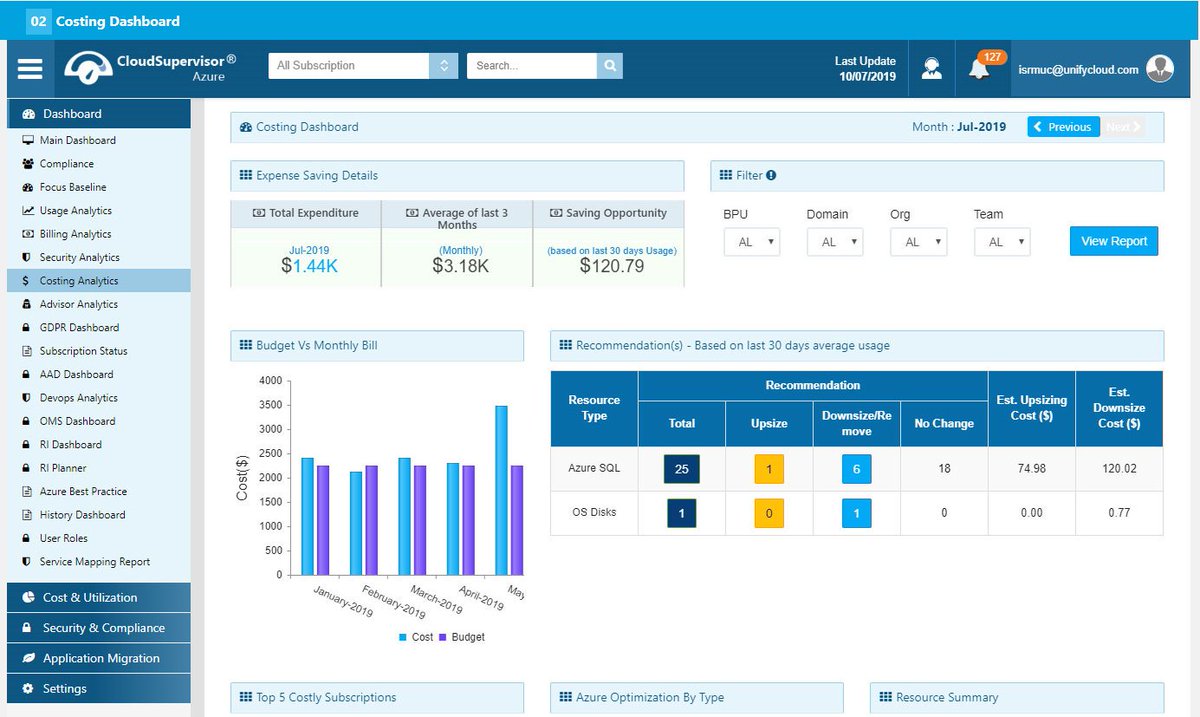This screenshot has width=1200, height=717.
Task: Collapse the Dashboard sidebar section
Action: coord(98,114)
